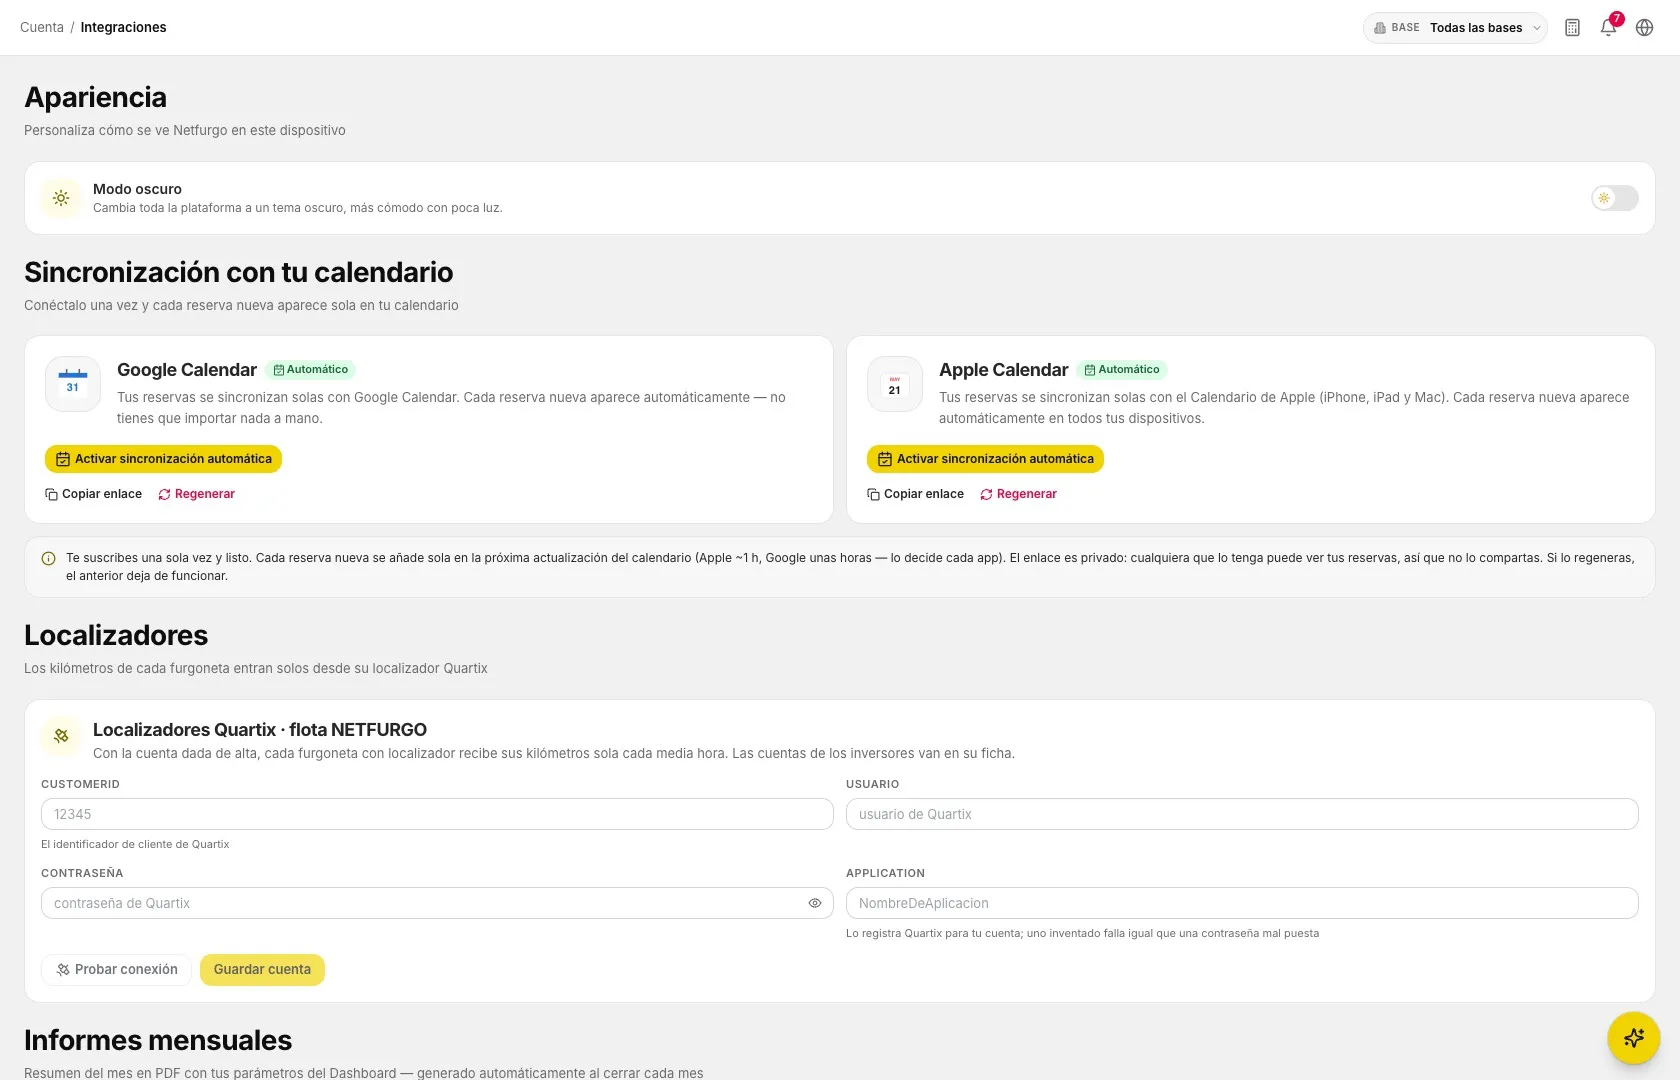
Task: Focus the Contraseña de Quartix field
Action: (x=437, y=903)
